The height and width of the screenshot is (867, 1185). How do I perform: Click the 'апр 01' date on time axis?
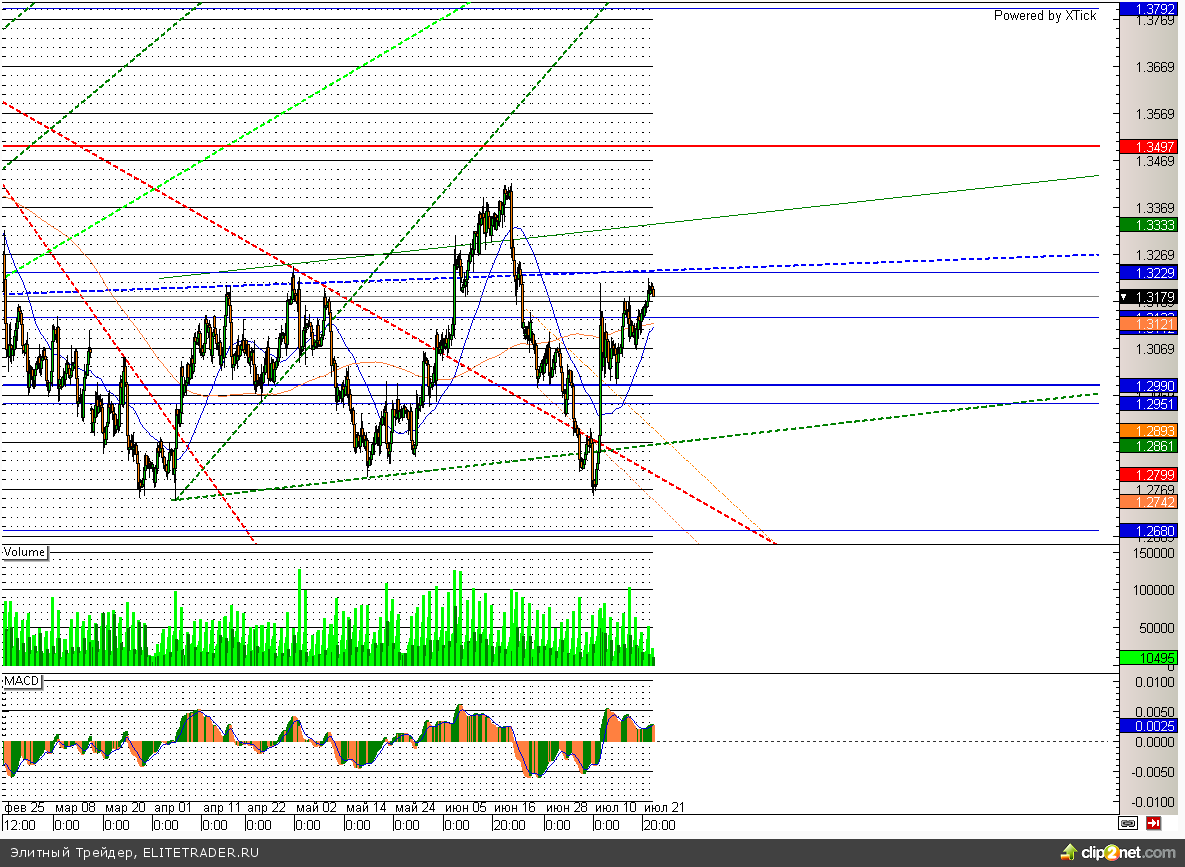(x=172, y=807)
